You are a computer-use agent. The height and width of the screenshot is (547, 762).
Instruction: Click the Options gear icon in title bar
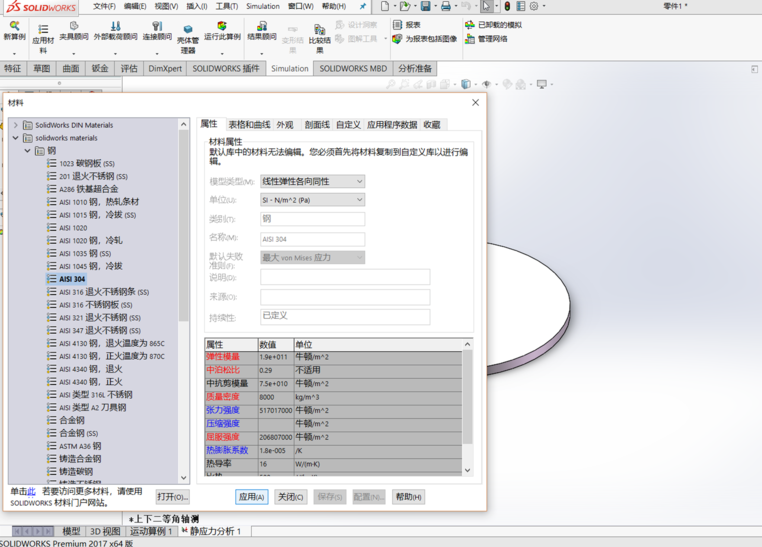click(x=534, y=6)
